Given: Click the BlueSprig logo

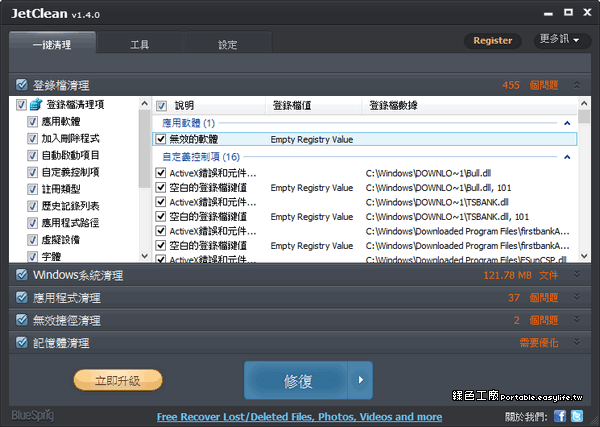Looking at the screenshot, I should tap(33, 416).
